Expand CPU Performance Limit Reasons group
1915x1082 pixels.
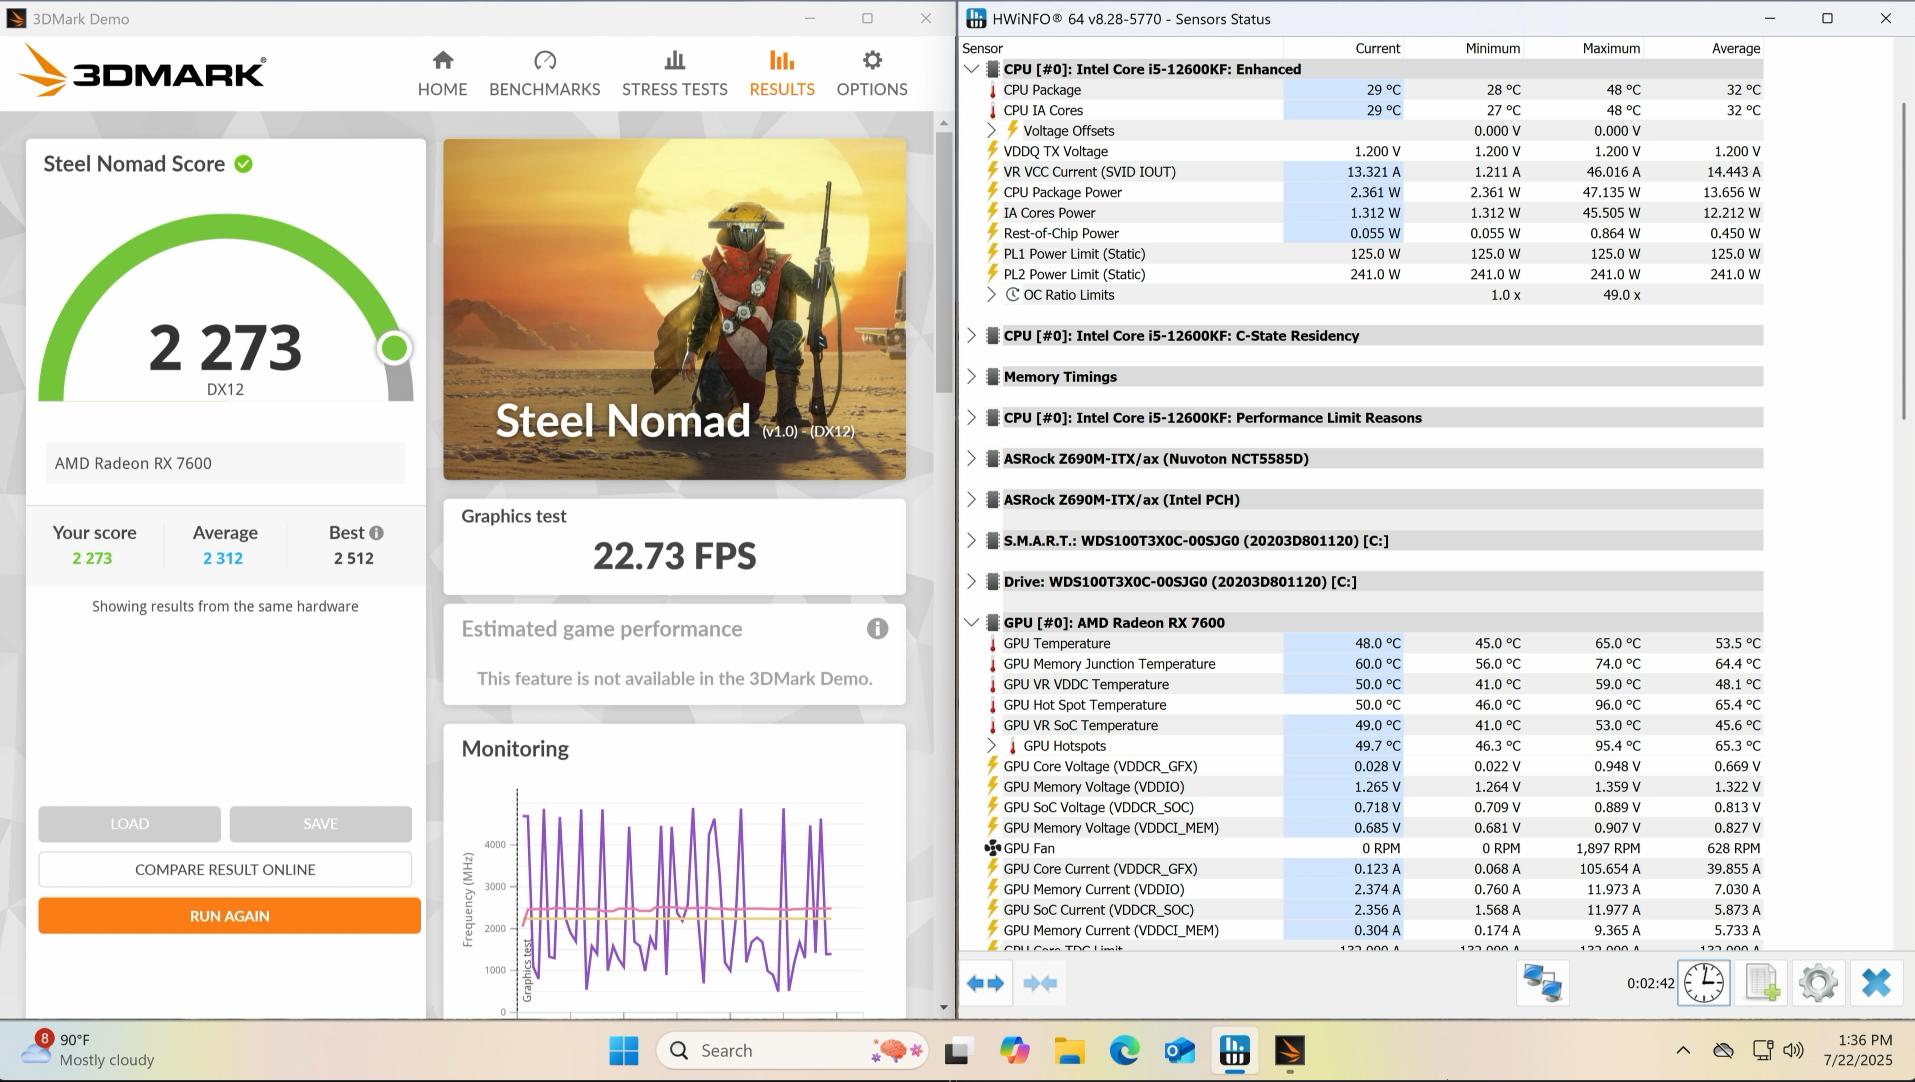point(971,418)
